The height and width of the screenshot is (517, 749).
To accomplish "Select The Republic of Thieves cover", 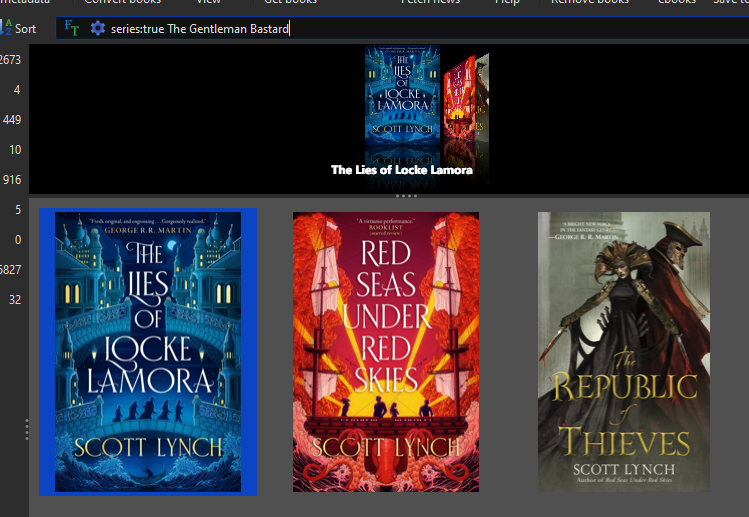I will click(624, 352).
